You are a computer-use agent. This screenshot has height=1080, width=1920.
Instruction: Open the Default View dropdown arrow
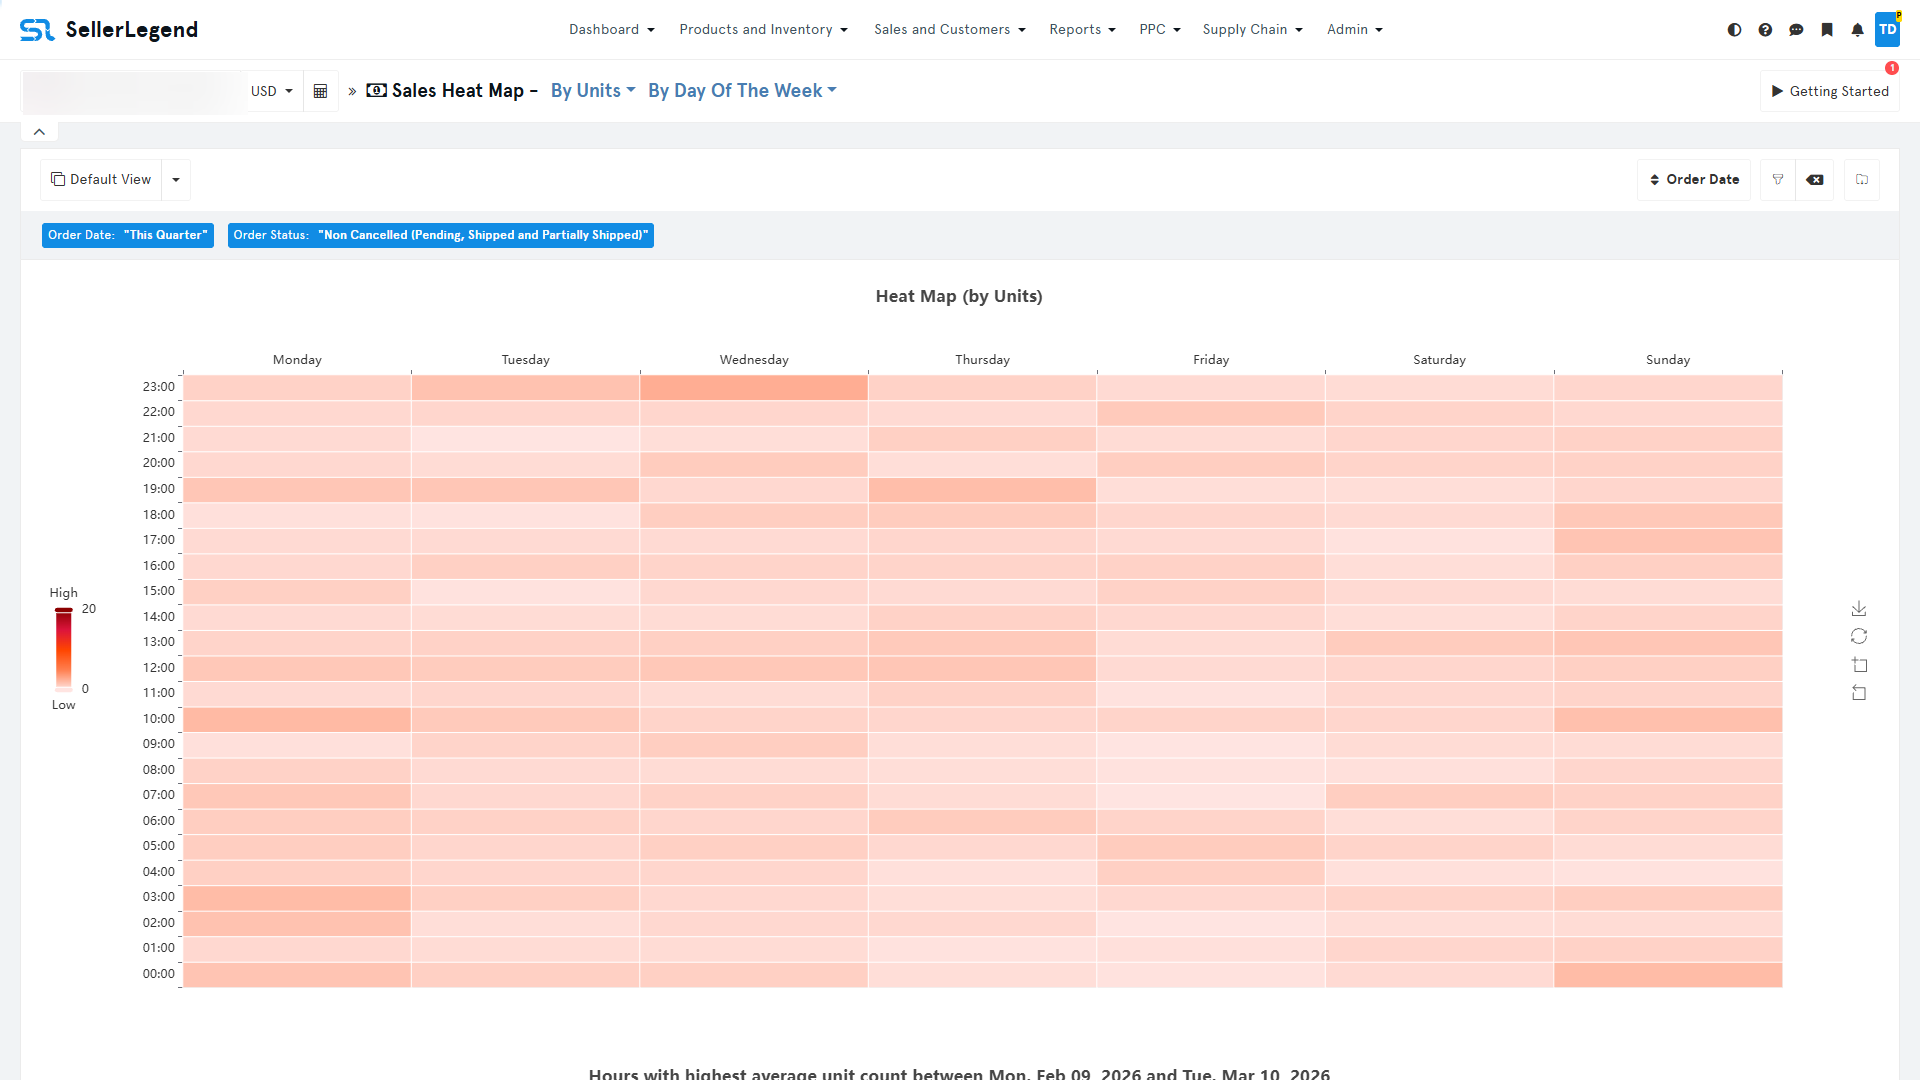(x=176, y=180)
